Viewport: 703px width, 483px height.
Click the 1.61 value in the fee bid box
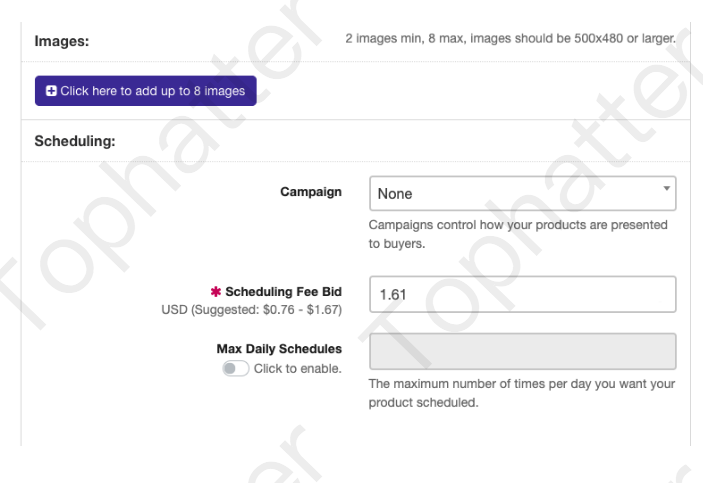[x=391, y=295]
